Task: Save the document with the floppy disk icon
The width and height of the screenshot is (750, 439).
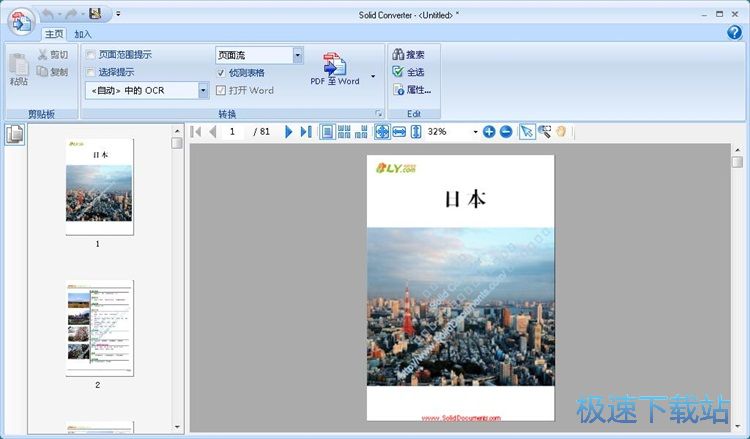Action: pos(95,14)
